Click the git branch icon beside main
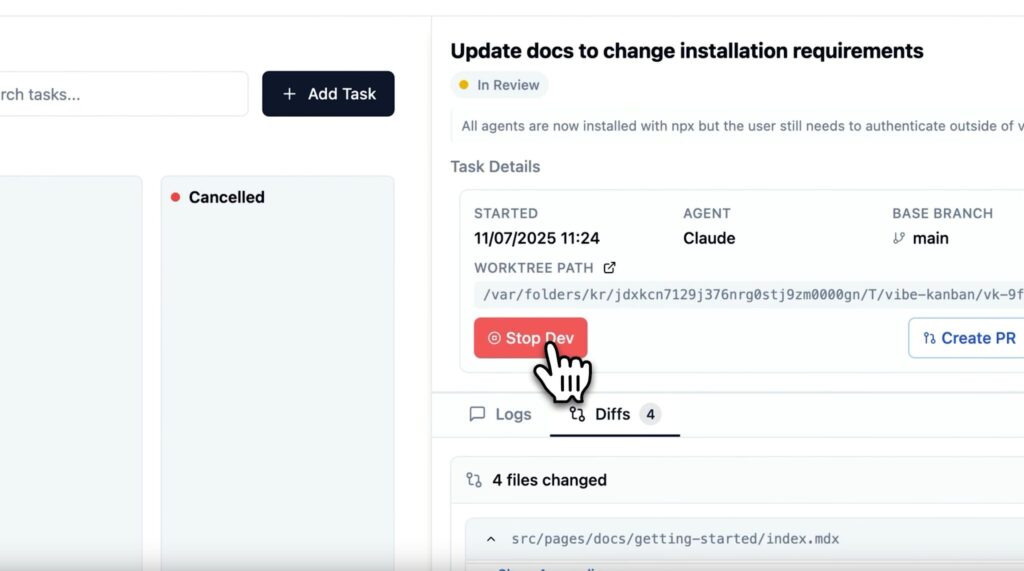Image resolution: width=1024 pixels, height=571 pixels. point(899,238)
